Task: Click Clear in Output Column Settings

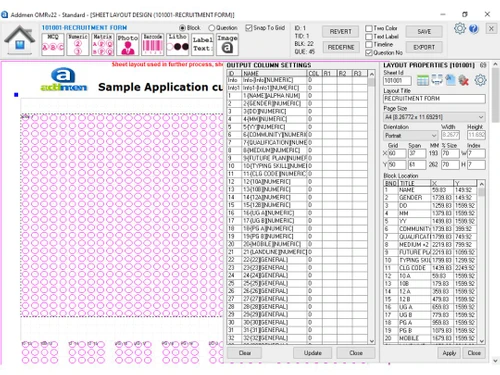Action: click(x=244, y=353)
